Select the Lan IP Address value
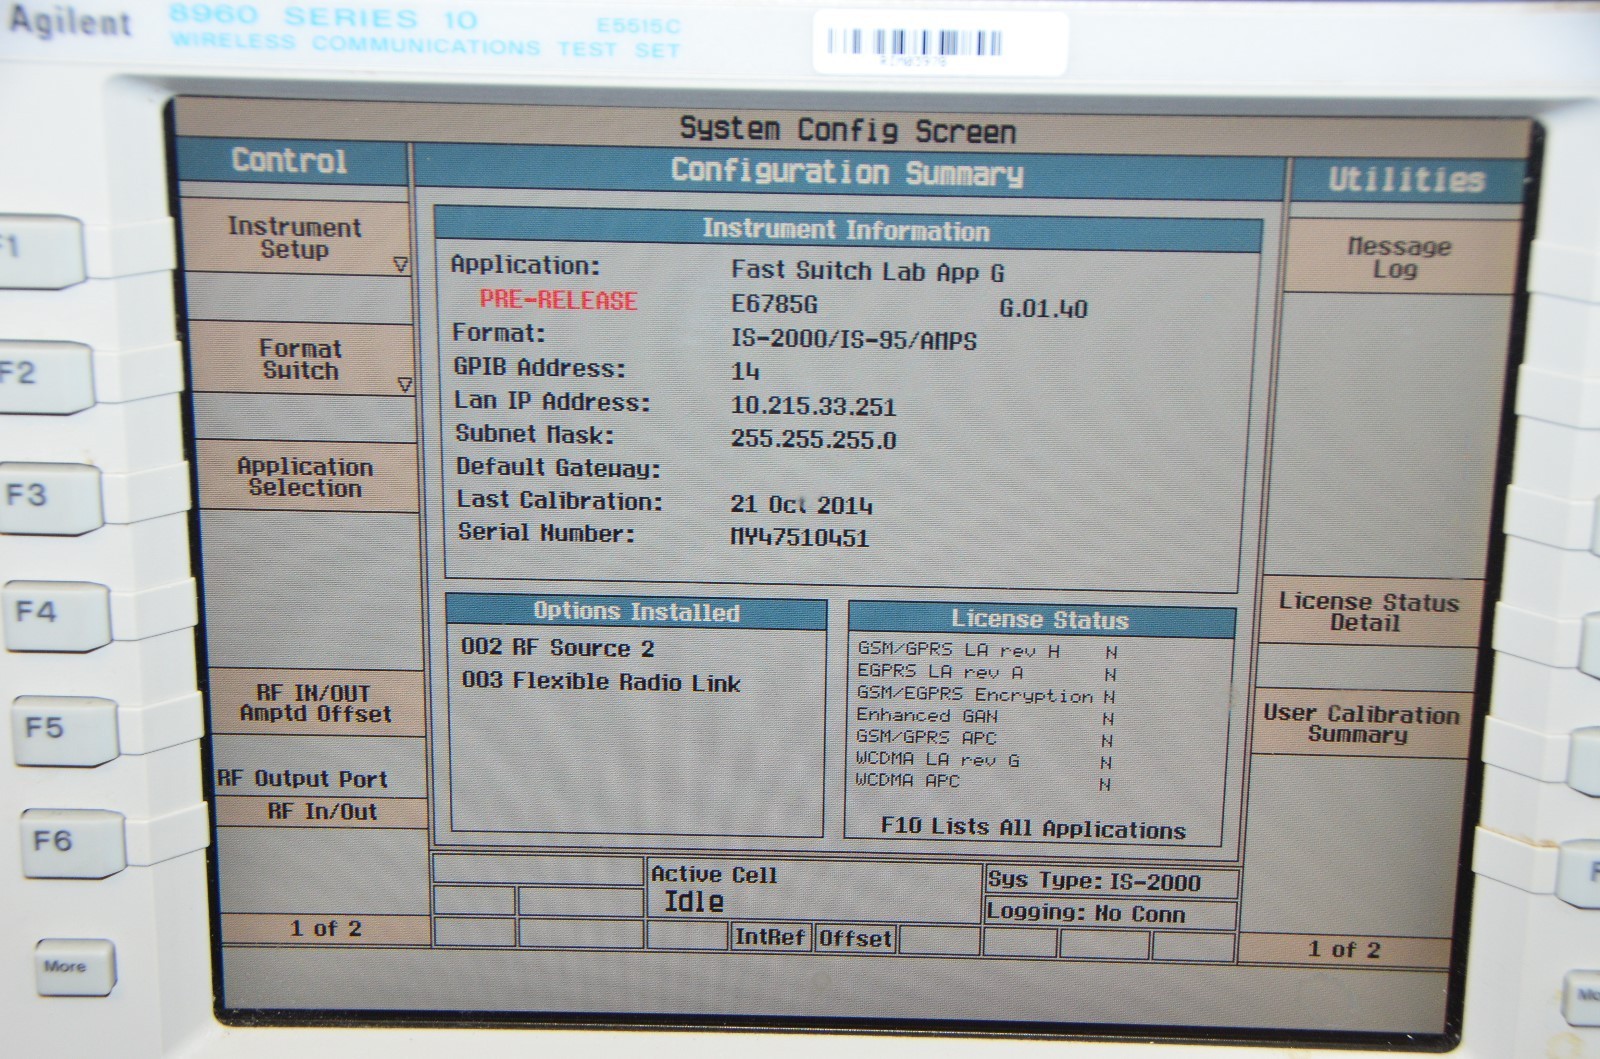This screenshot has width=1600, height=1059. [813, 407]
